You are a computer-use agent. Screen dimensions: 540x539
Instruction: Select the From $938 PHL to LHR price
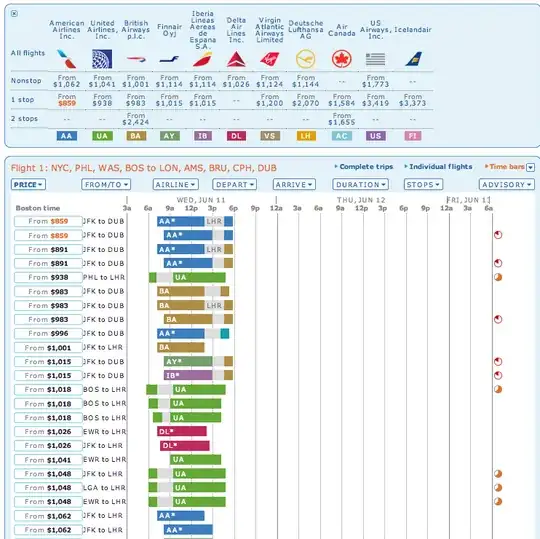(48, 277)
